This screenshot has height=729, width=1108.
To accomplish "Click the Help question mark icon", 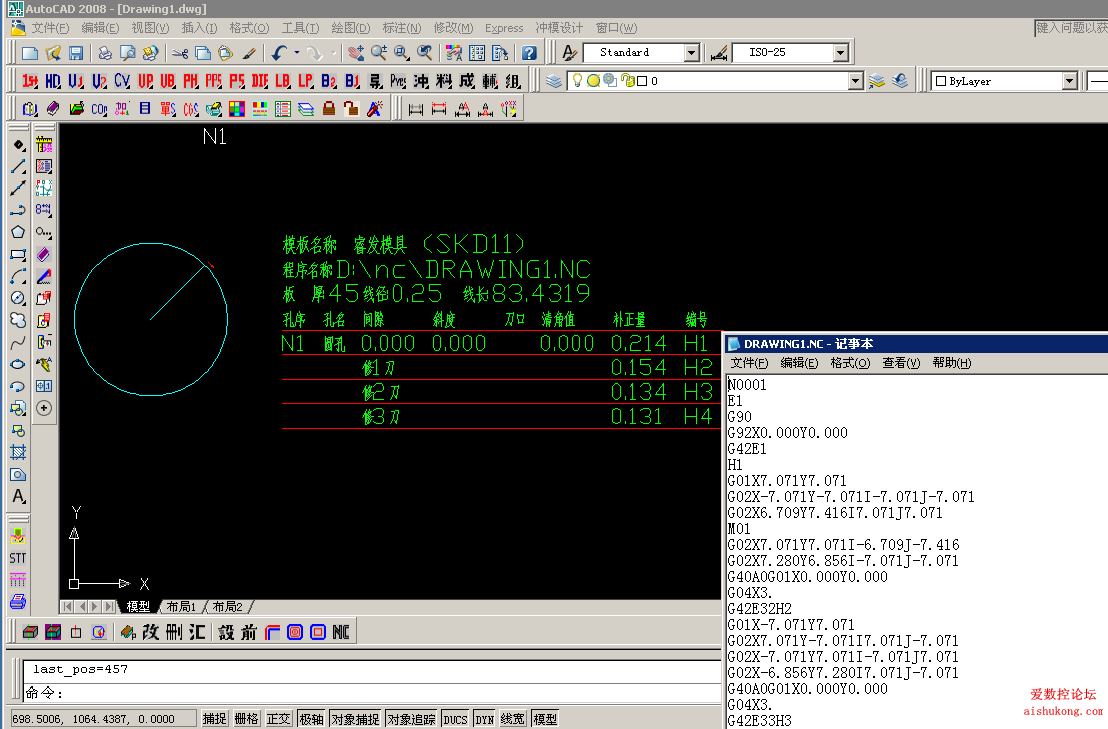I will coord(529,52).
